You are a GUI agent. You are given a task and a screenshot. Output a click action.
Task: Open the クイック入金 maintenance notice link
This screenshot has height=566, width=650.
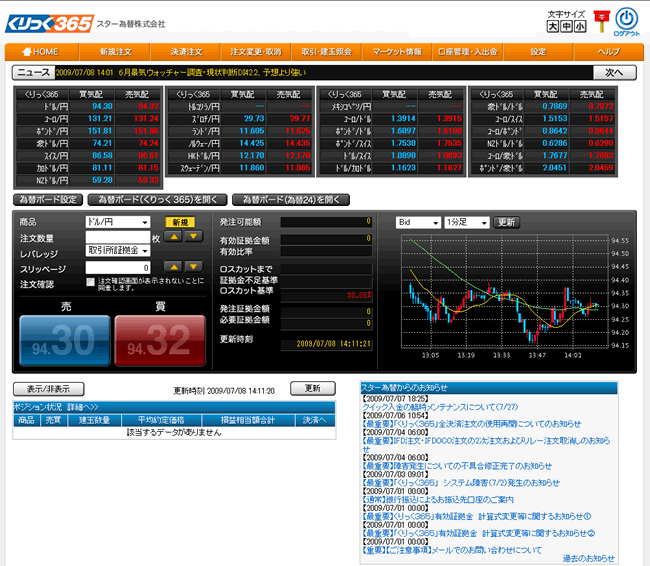tap(440, 407)
